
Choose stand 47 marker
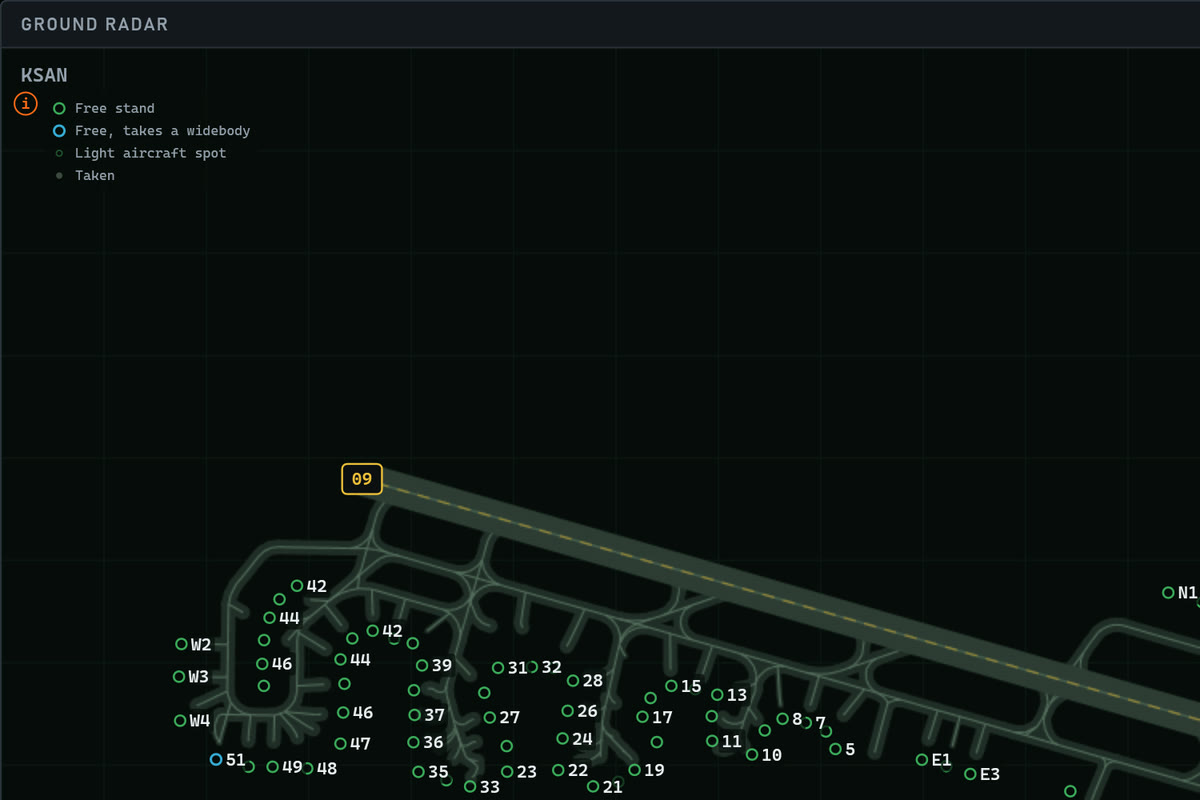(x=341, y=744)
